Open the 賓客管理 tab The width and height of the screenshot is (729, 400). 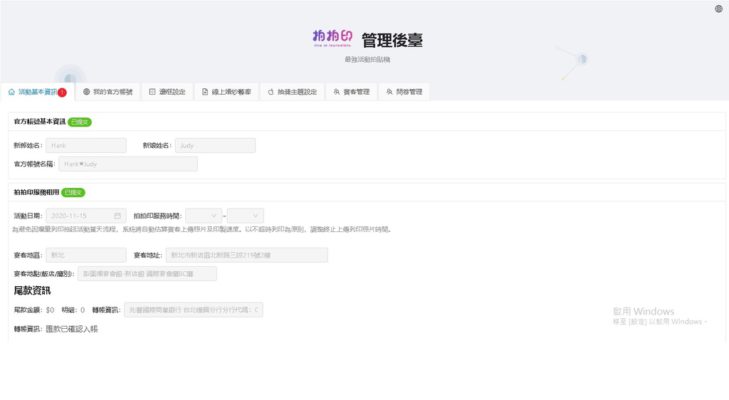tap(351, 92)
